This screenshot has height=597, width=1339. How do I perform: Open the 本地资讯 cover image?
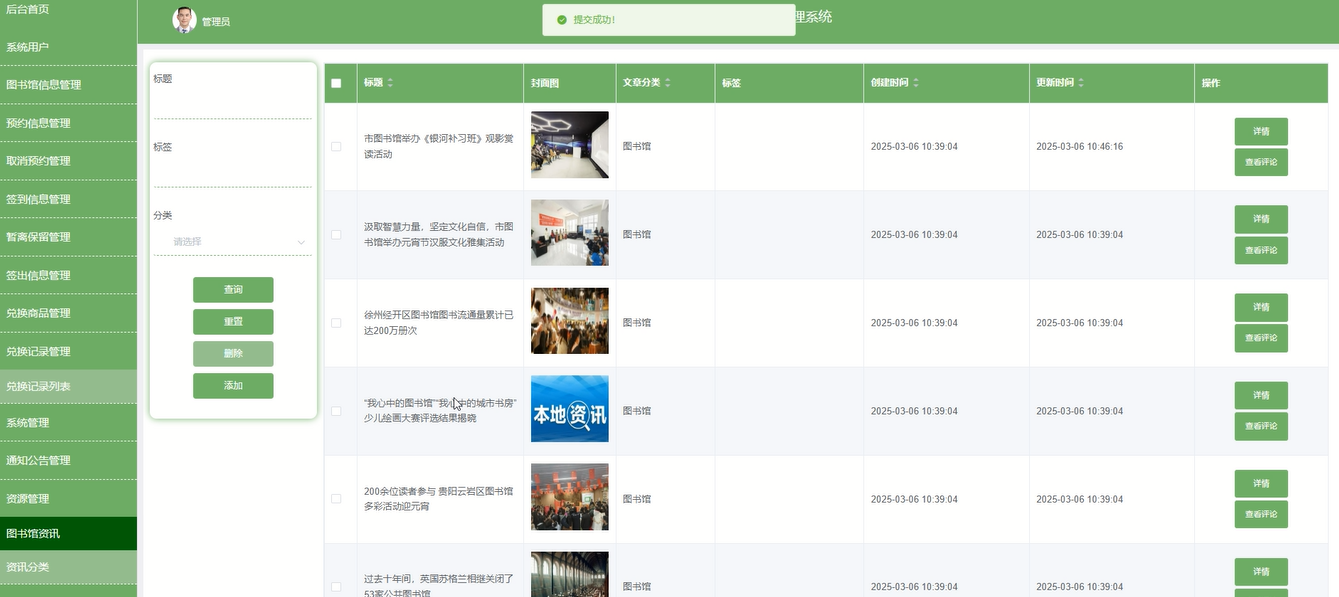tap(570, 409)
